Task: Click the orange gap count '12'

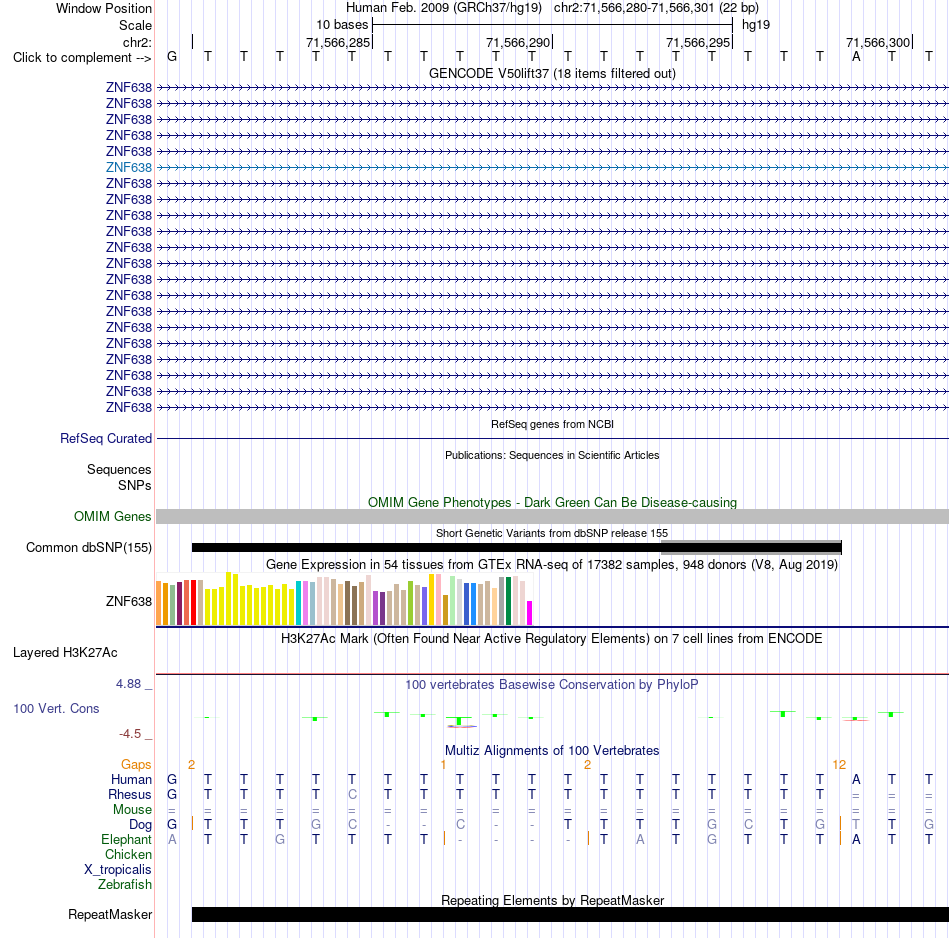Action: pos(839,765)
